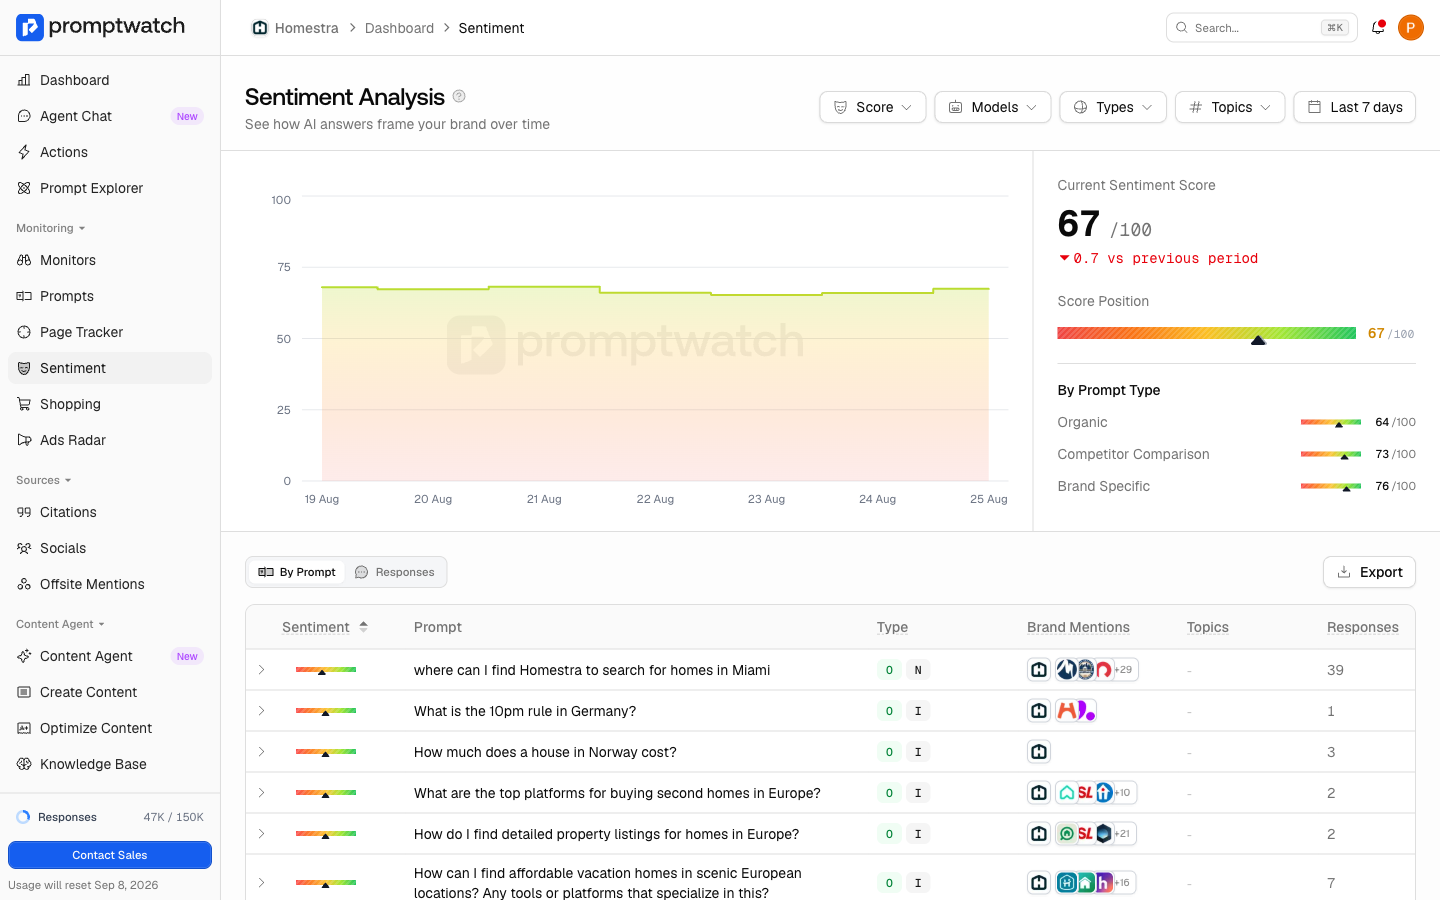Click the Knowledge Base sidebar icon
The image size is (1440, 900).
click(24, 764)
